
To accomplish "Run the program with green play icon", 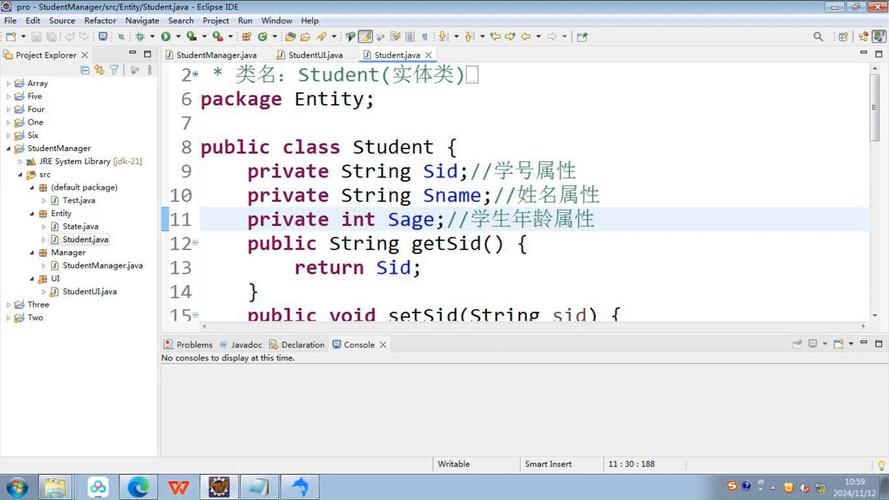I will tap(166, 37).
